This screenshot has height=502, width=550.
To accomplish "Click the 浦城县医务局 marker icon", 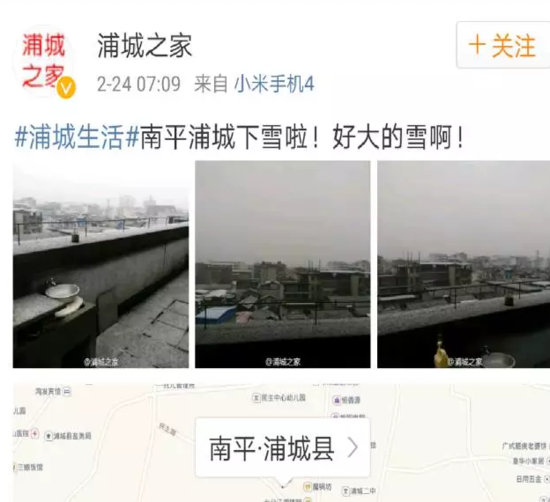I will [x=48, y=436].
